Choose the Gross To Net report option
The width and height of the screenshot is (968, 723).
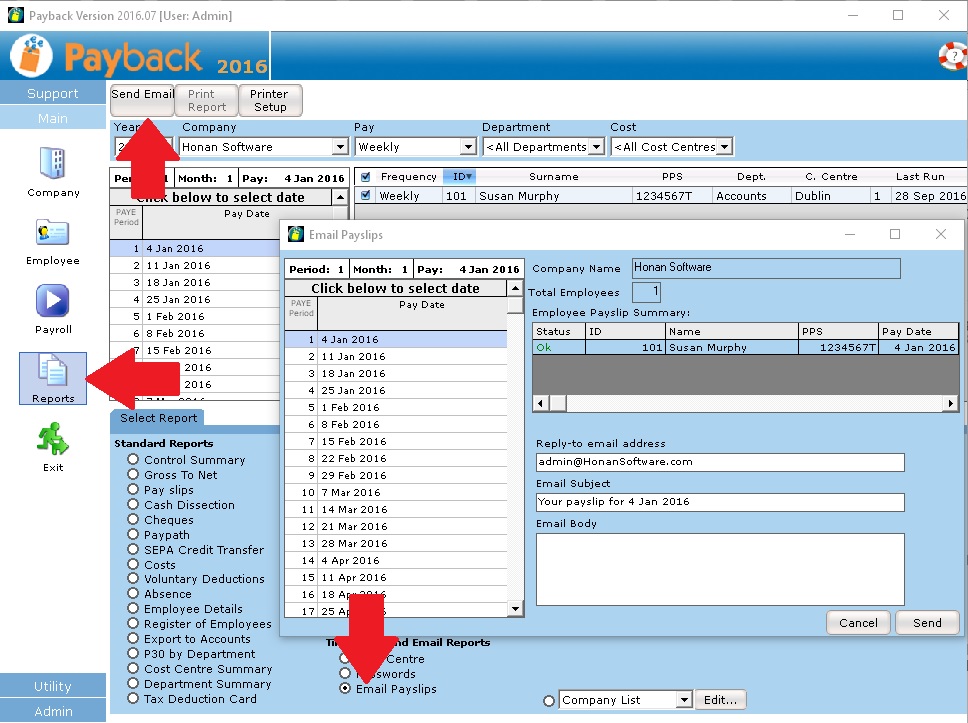click(x=133, y=475)
